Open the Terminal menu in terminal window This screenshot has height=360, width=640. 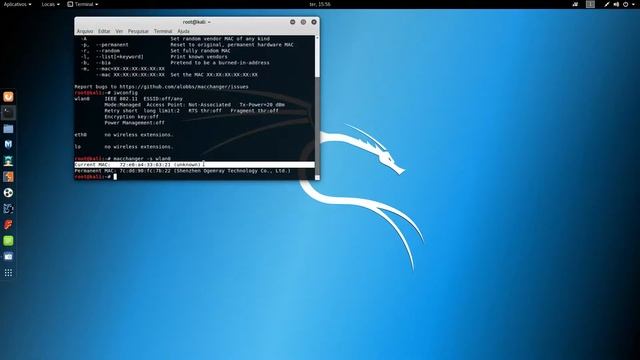point(163,31)
